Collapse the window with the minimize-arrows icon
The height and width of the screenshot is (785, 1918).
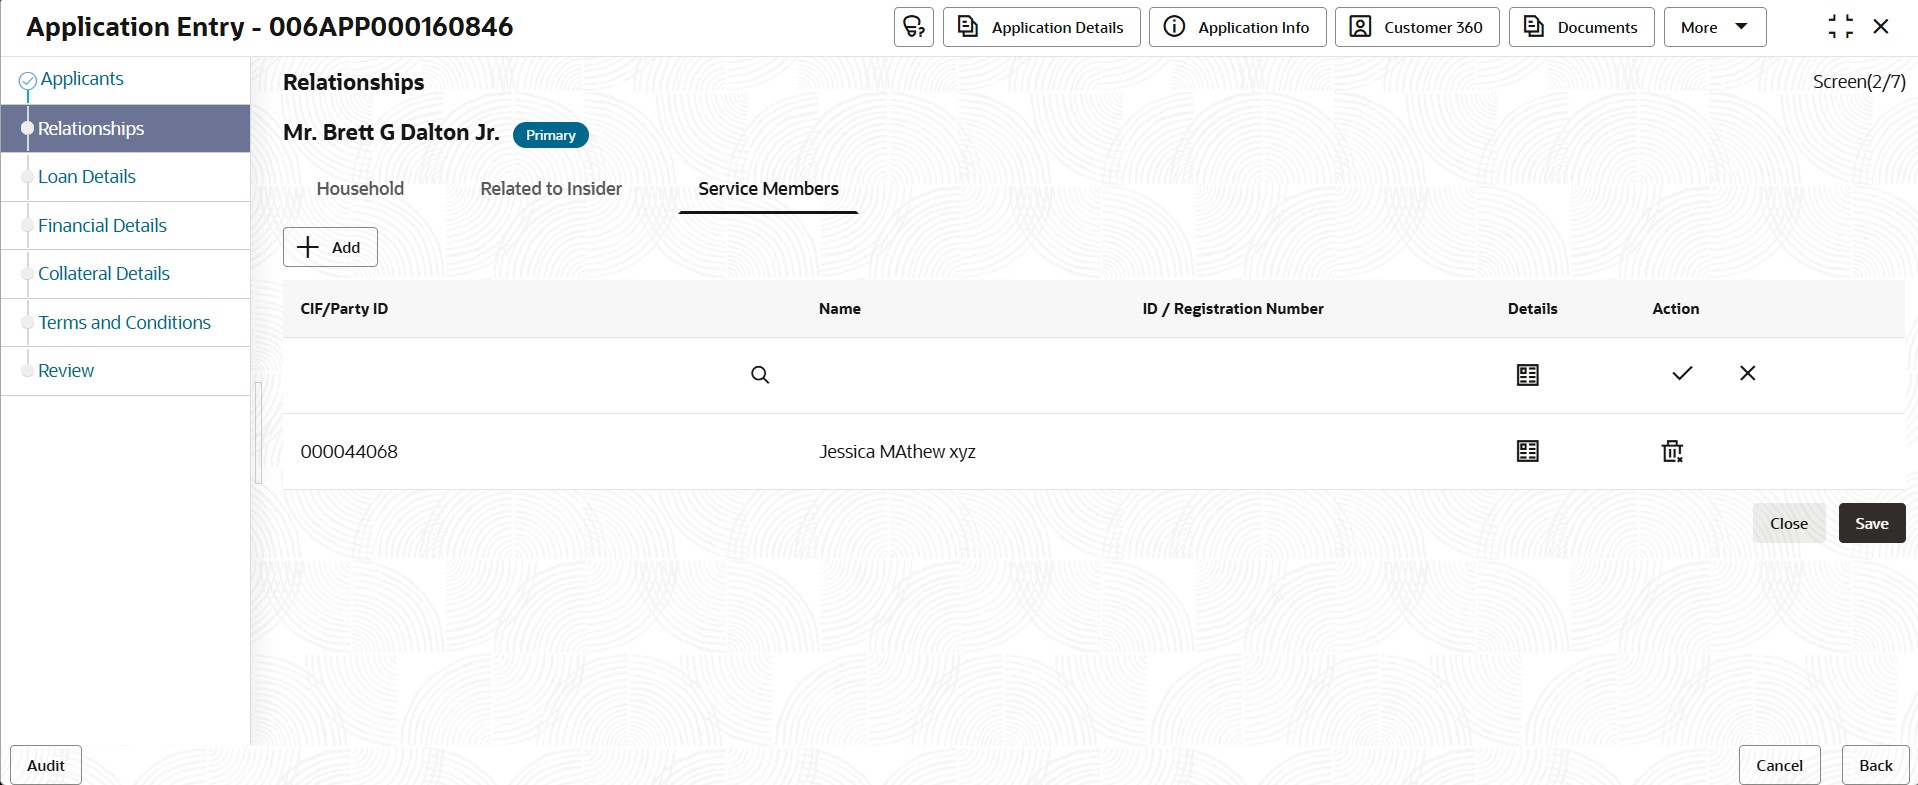pyautogui.click(x=1840, y=26)
